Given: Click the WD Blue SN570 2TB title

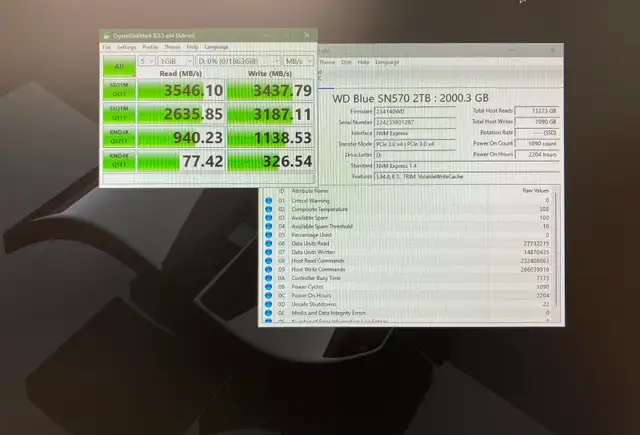Looking at the screenshot, I should pyautogui.click(x=411, y=98).
